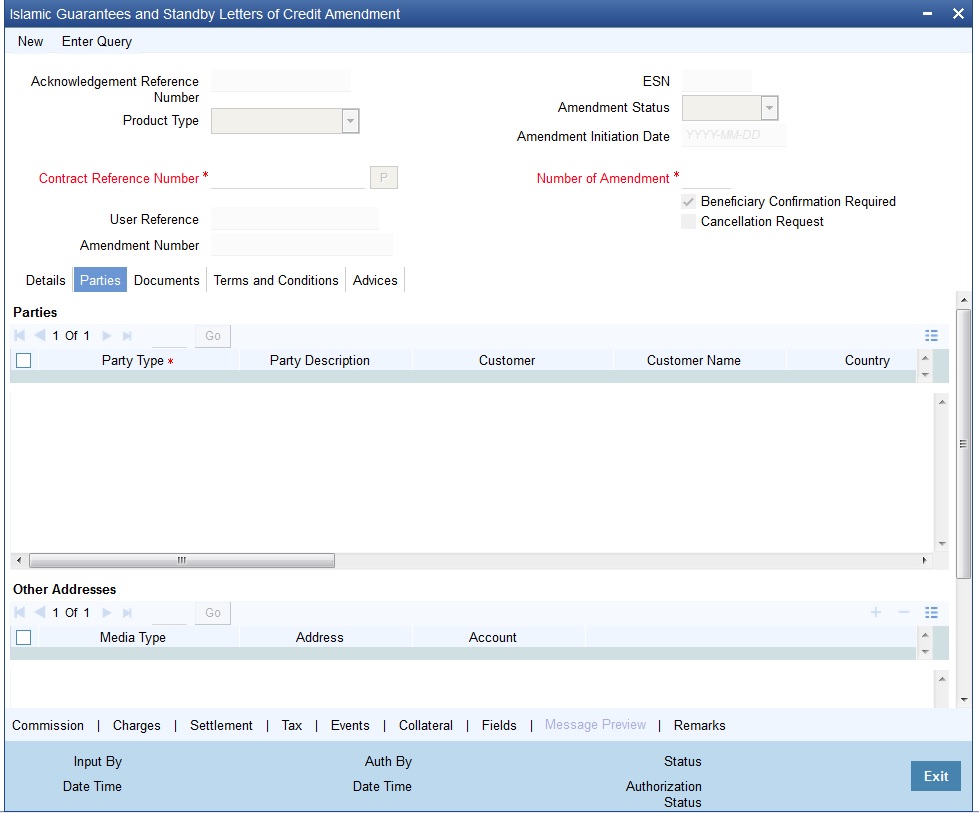Click the Party Type column header

(137, 360)
